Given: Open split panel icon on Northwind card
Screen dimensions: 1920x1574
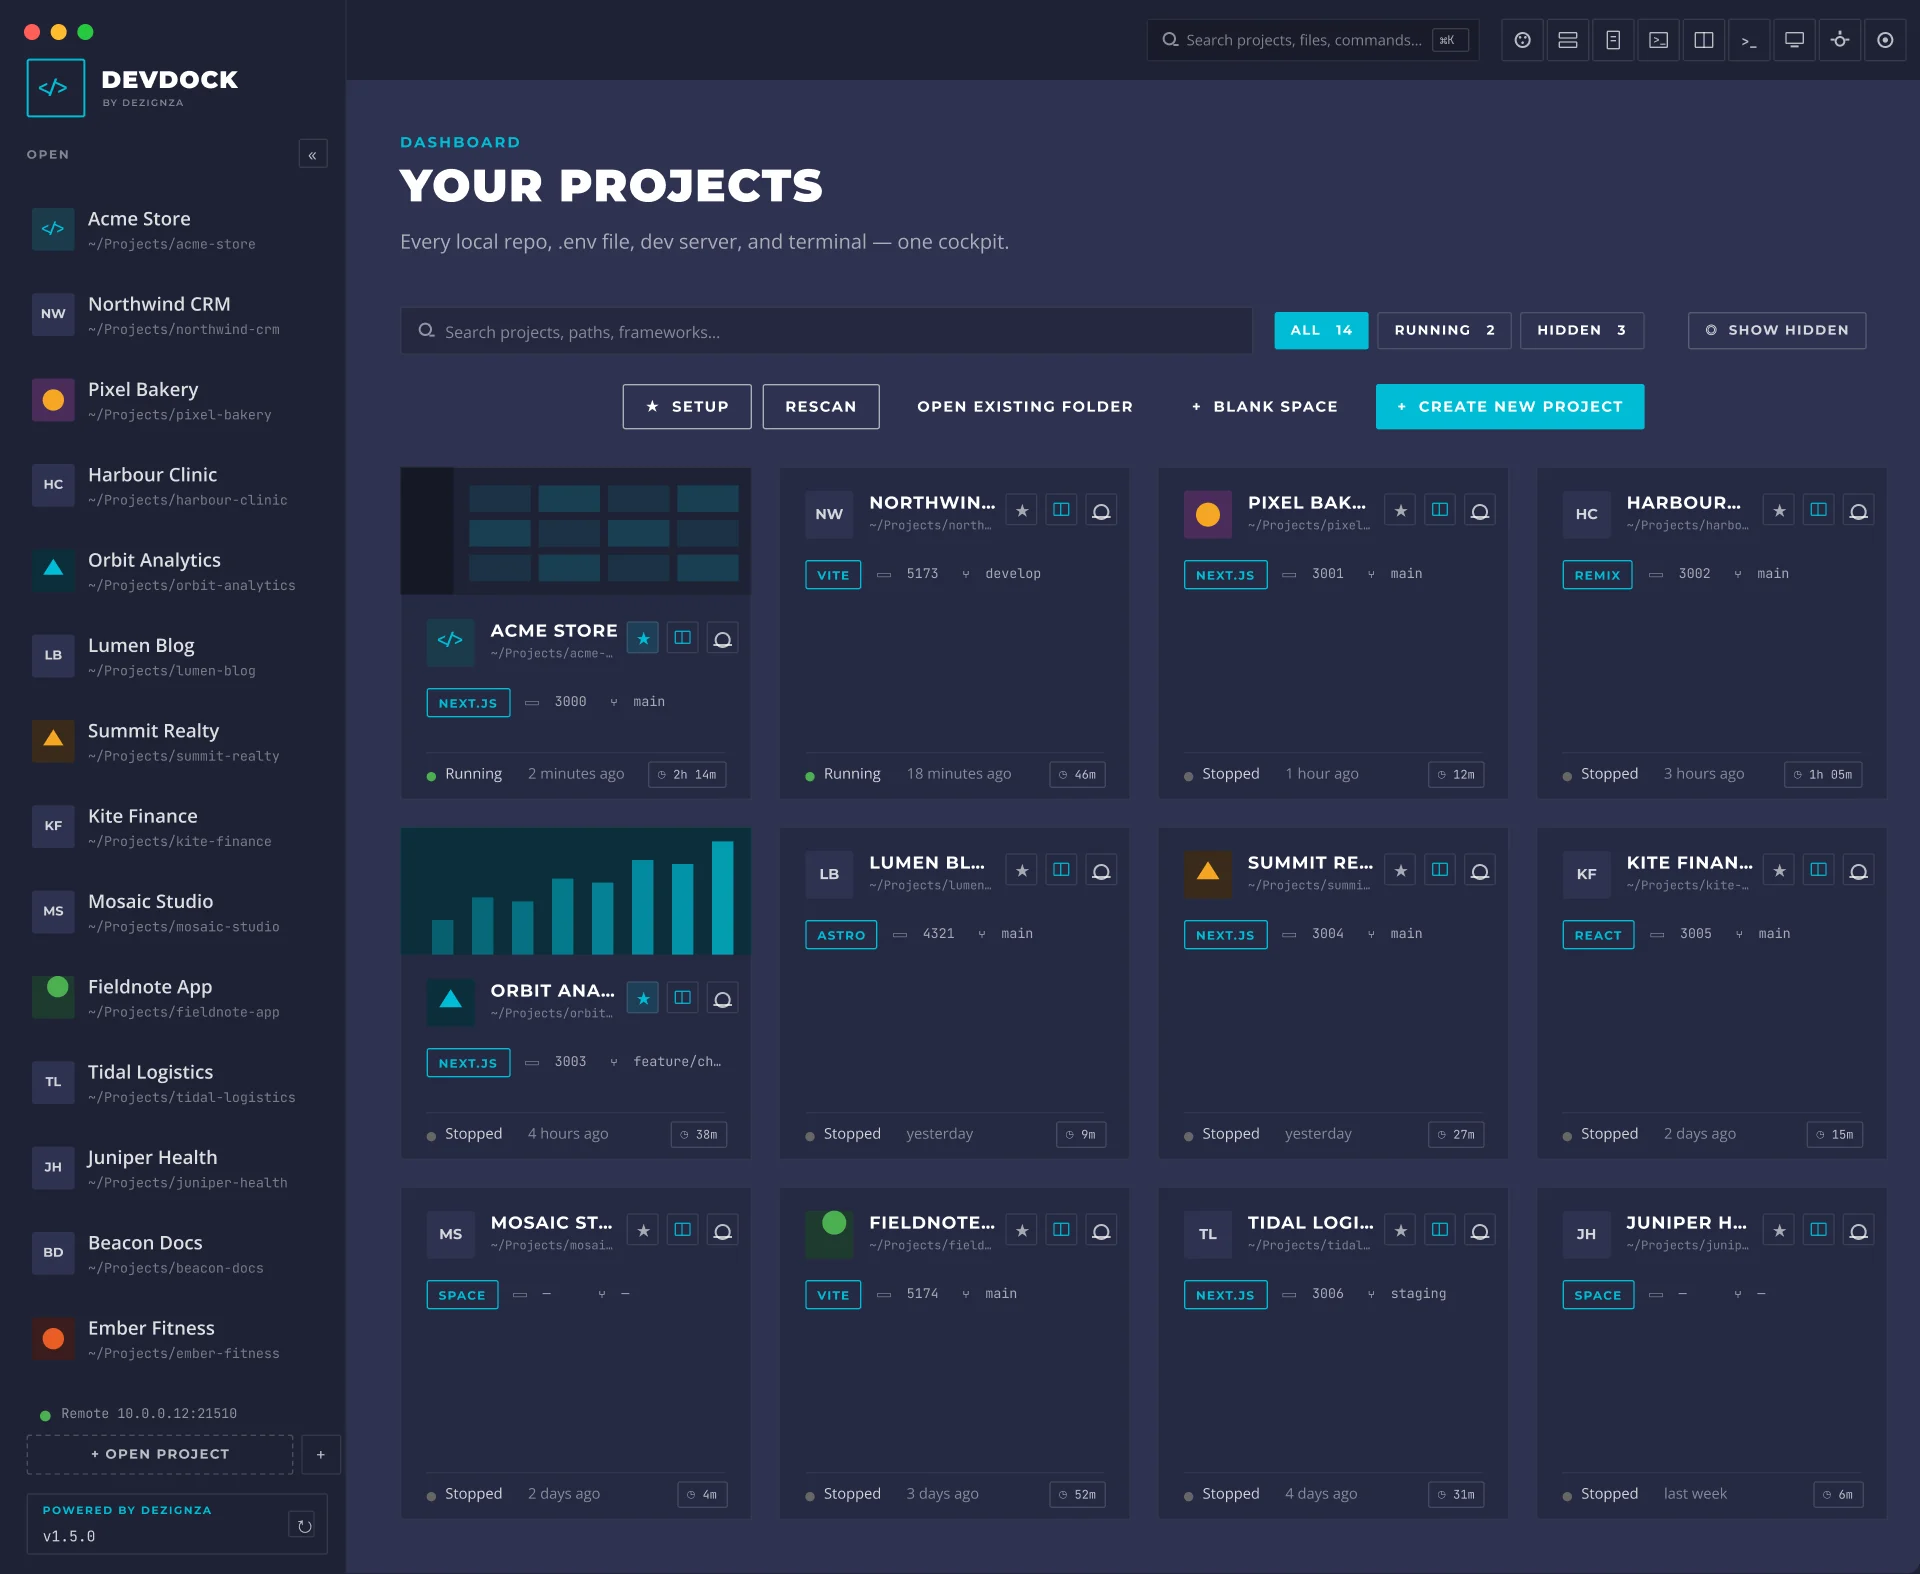Looking at the screenshot, I should pyautogui.click(x=1061, y=510).
